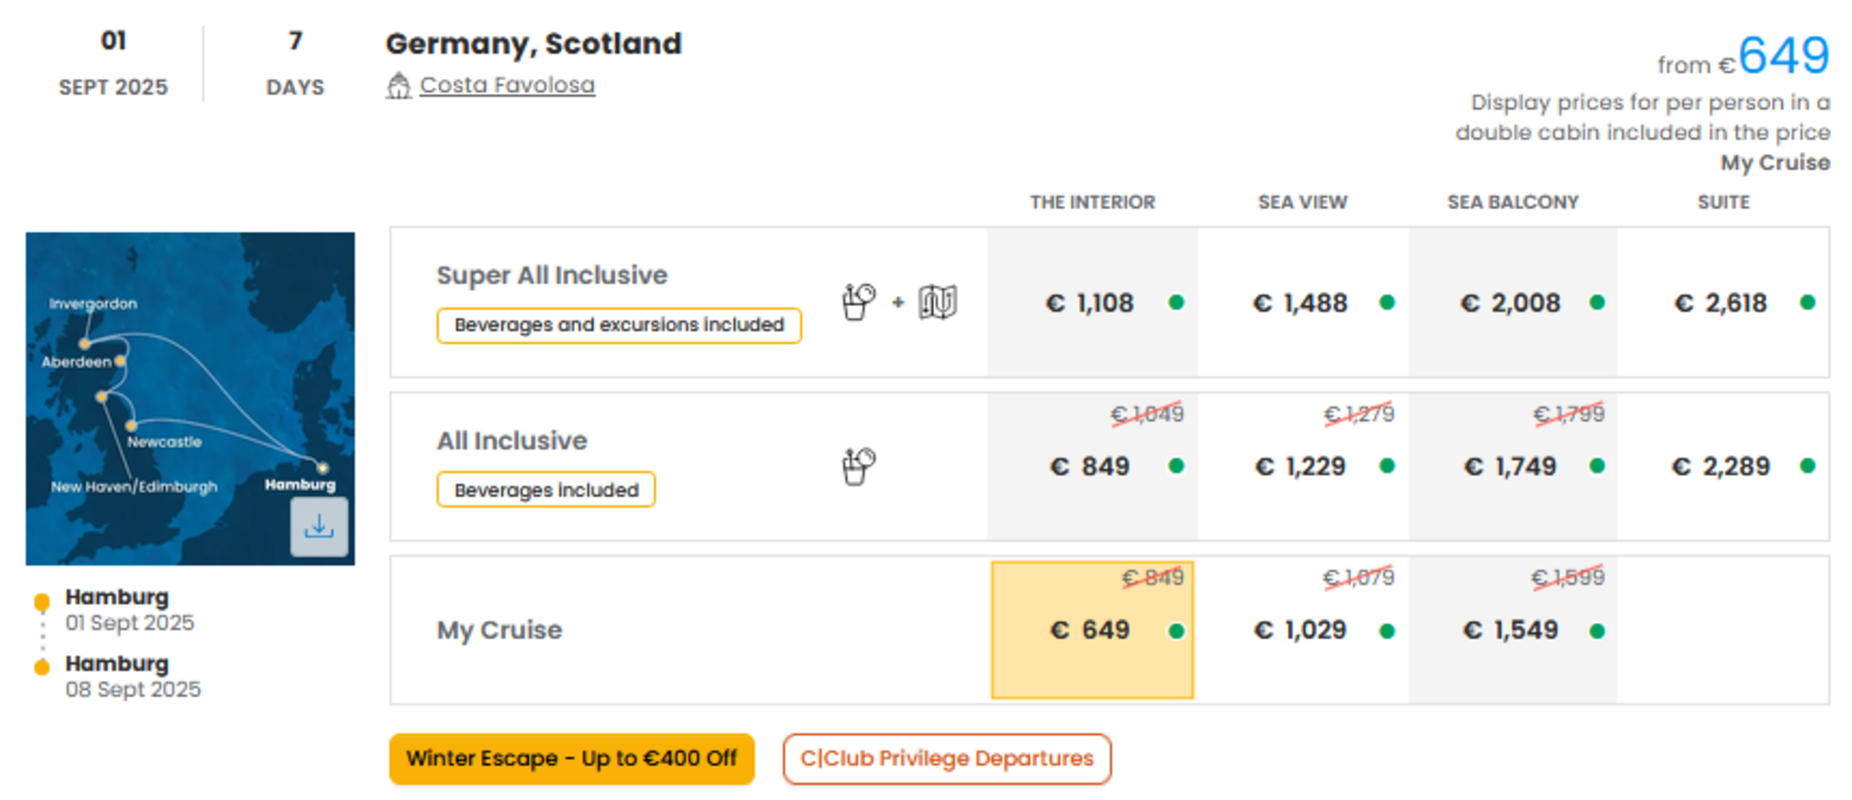Pick All Inclusive Suite fare €2,289

pos(1723,466)
